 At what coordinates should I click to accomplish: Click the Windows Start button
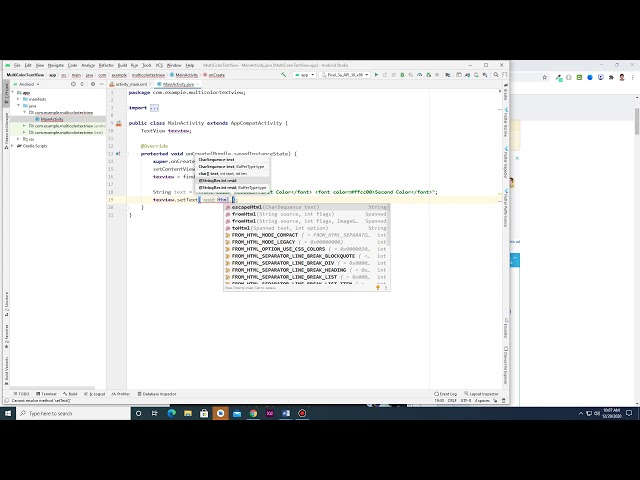pos(8,413)
